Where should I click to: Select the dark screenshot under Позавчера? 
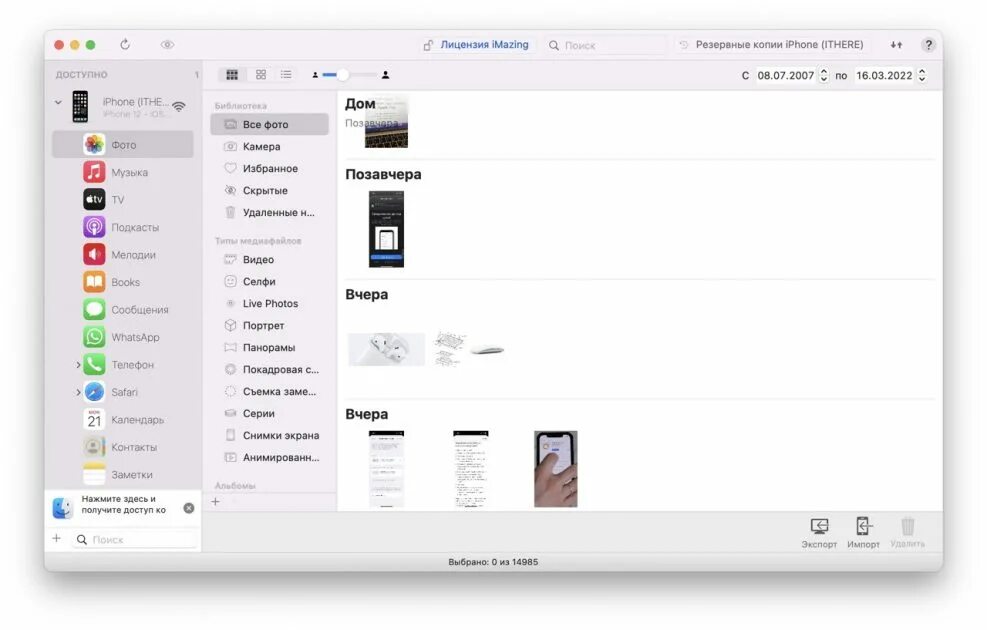pos(386,229)
